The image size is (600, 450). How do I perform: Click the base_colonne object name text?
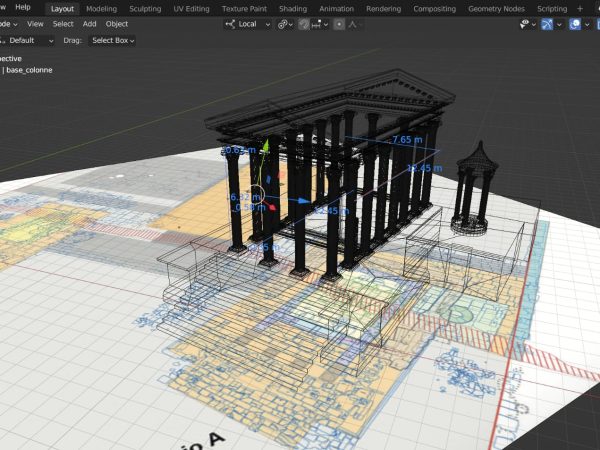coord(29,70)
